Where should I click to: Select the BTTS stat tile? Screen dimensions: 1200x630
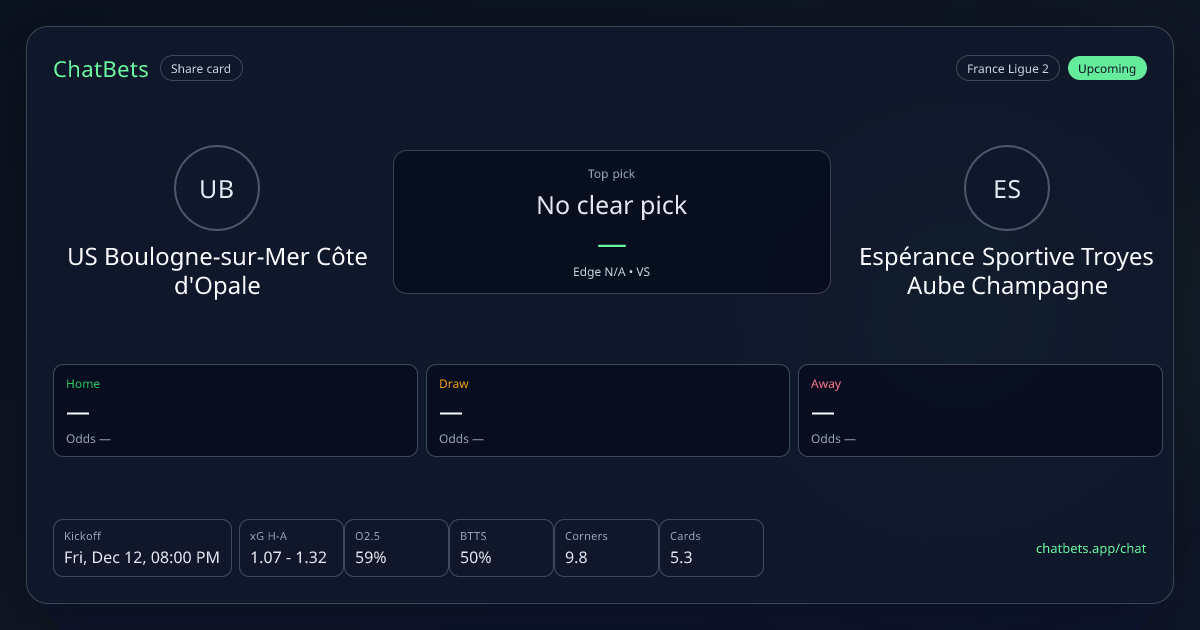pyautogui.click(x=501, y=548)
